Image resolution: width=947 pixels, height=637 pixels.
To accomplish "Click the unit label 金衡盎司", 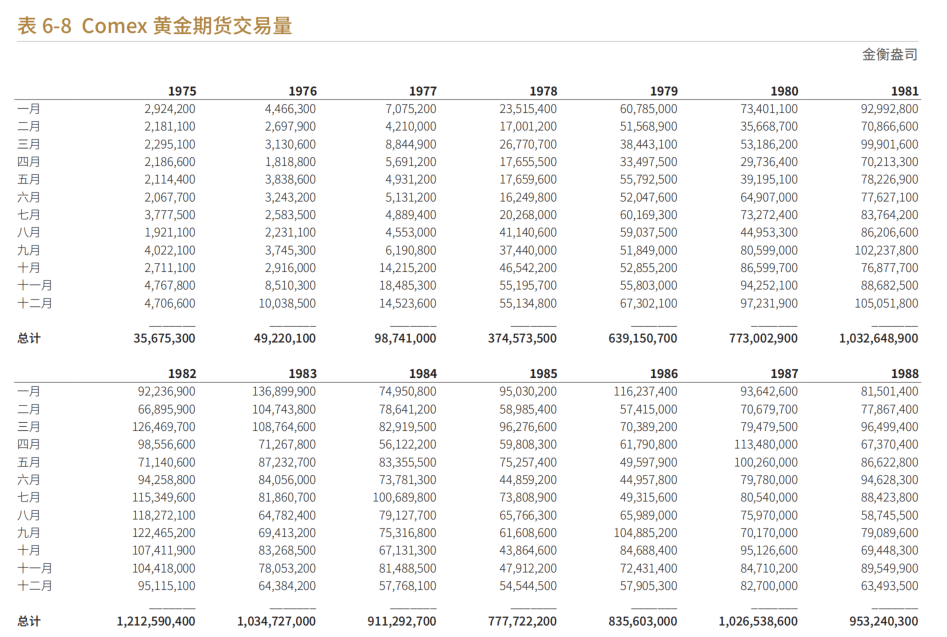I will point(890,54).
